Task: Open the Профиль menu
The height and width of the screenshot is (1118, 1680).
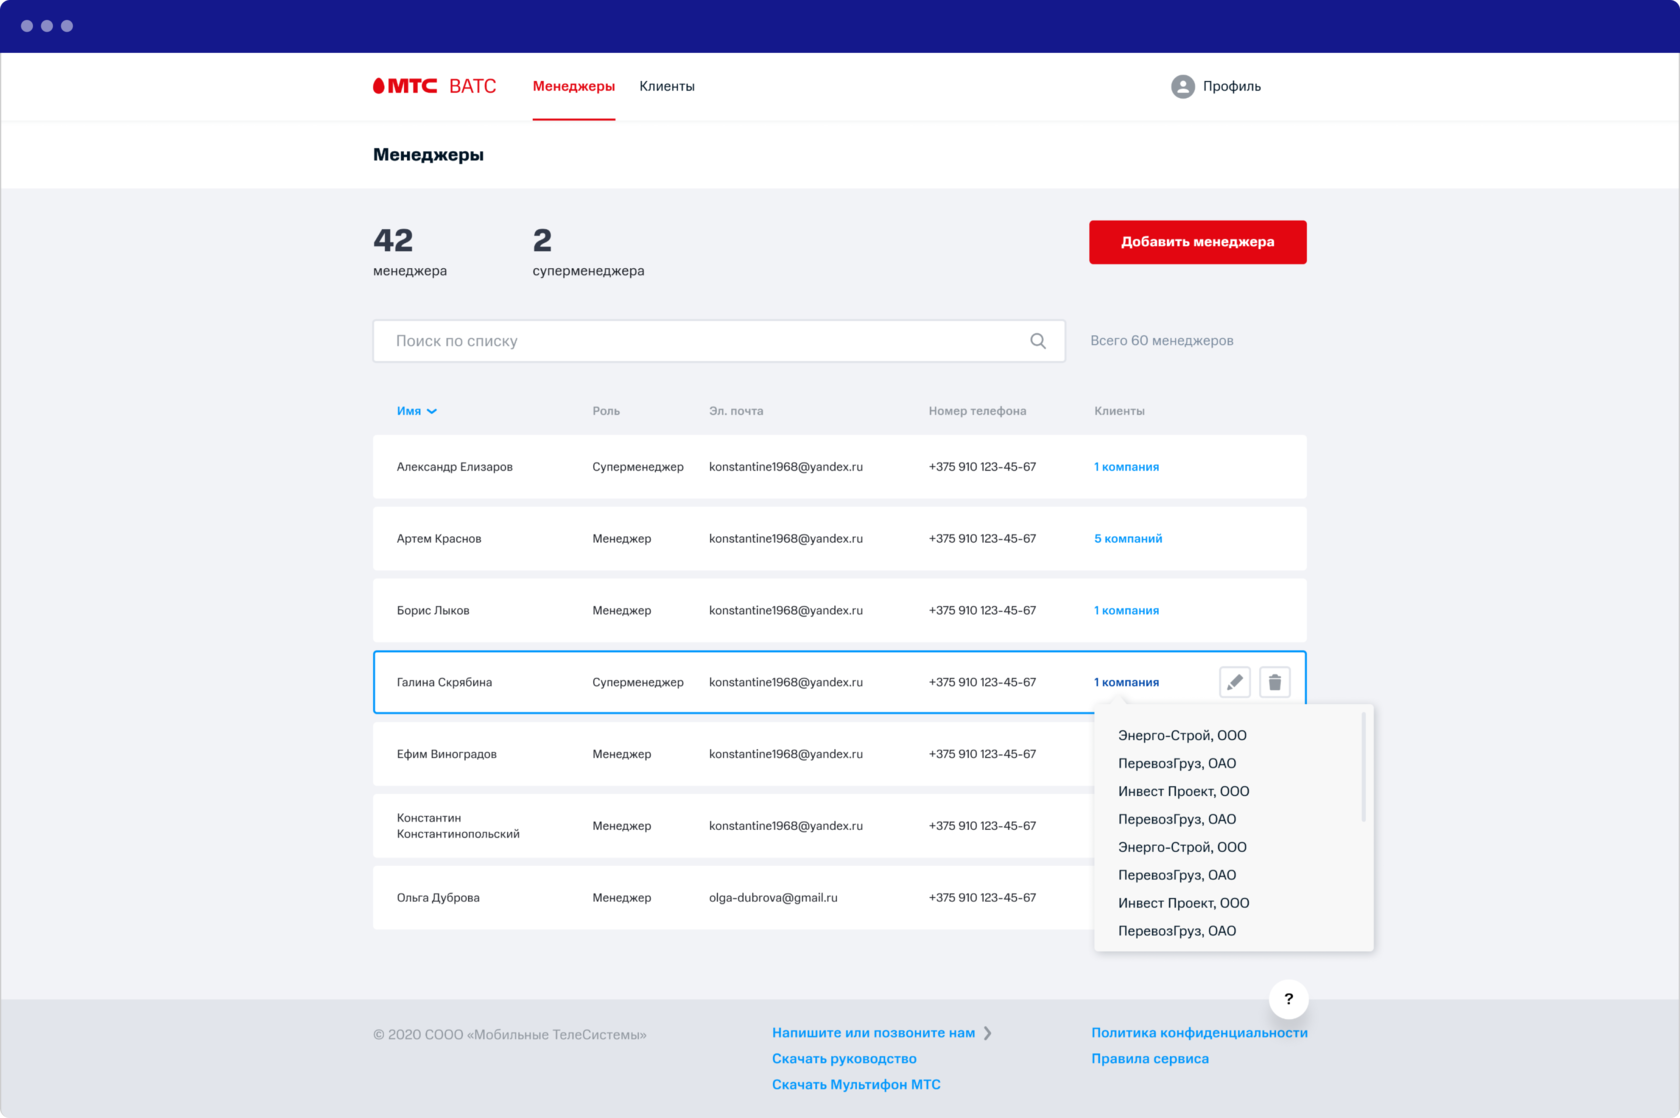Action: pyautogui.click(x=1231, y=86)
